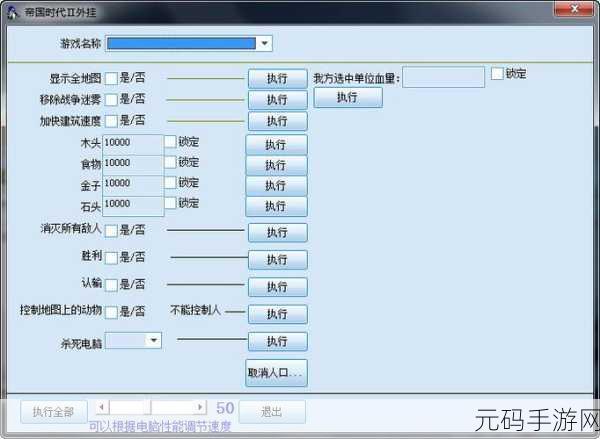Click the 执行全部 button
Viewport: 600px width, 439px height.
(54, 412)
